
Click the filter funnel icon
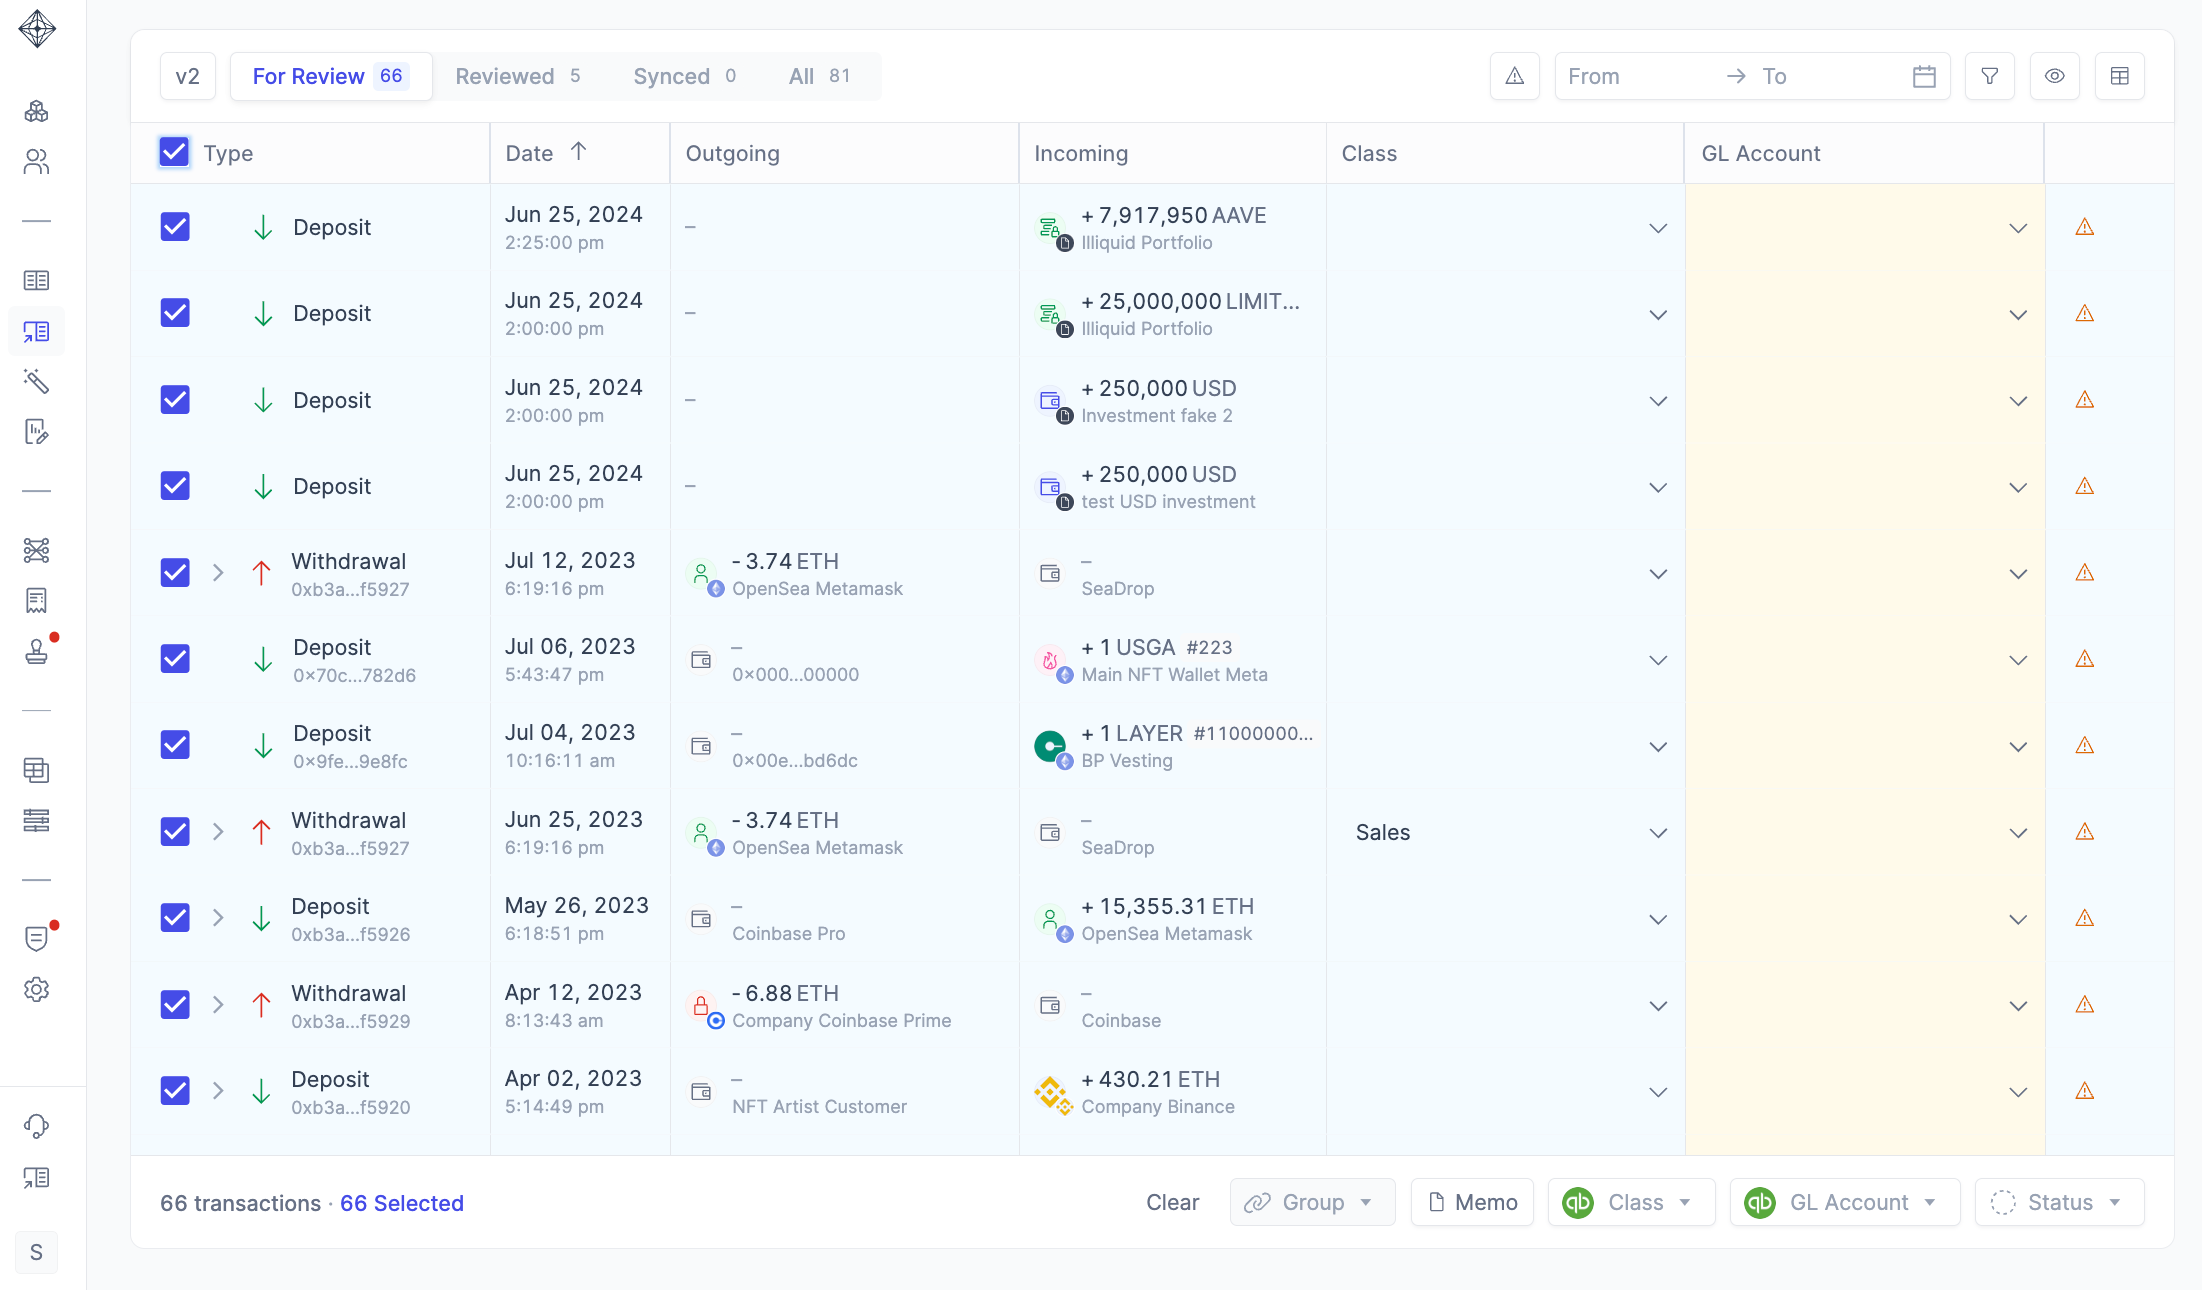coord(1989,76)
